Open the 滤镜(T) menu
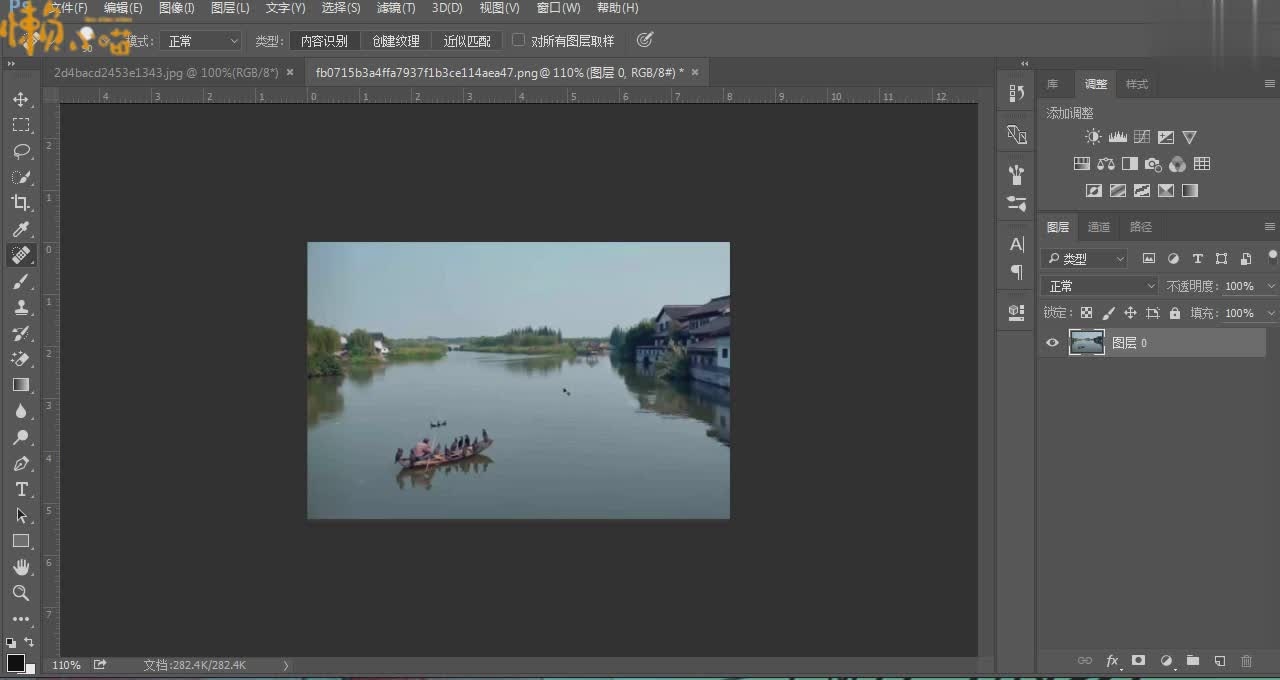The image size is (1280, 680). (x=395, y=8)
